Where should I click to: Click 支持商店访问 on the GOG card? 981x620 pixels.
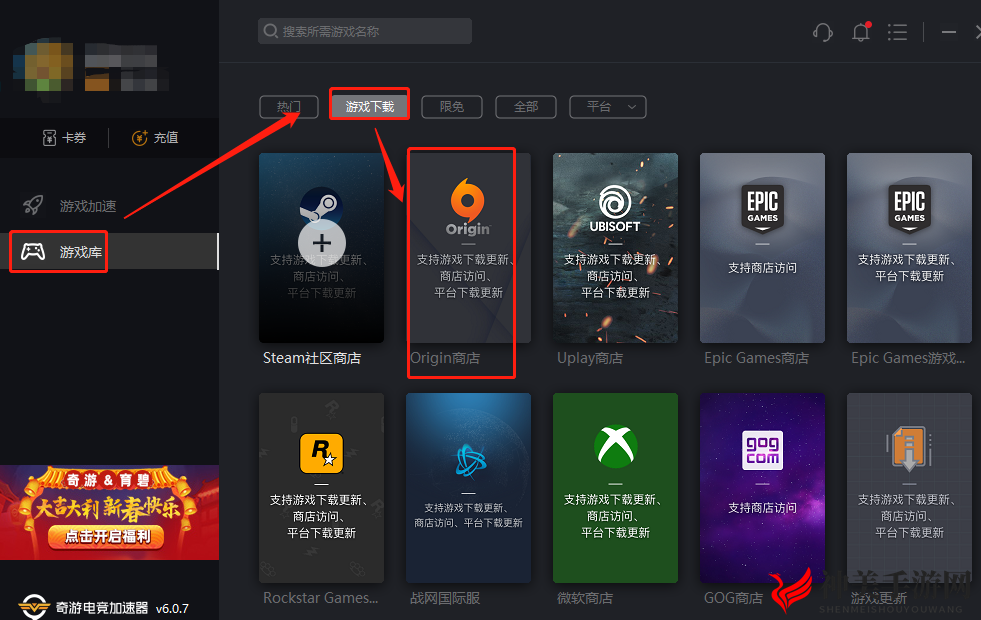tap(762, 508)
